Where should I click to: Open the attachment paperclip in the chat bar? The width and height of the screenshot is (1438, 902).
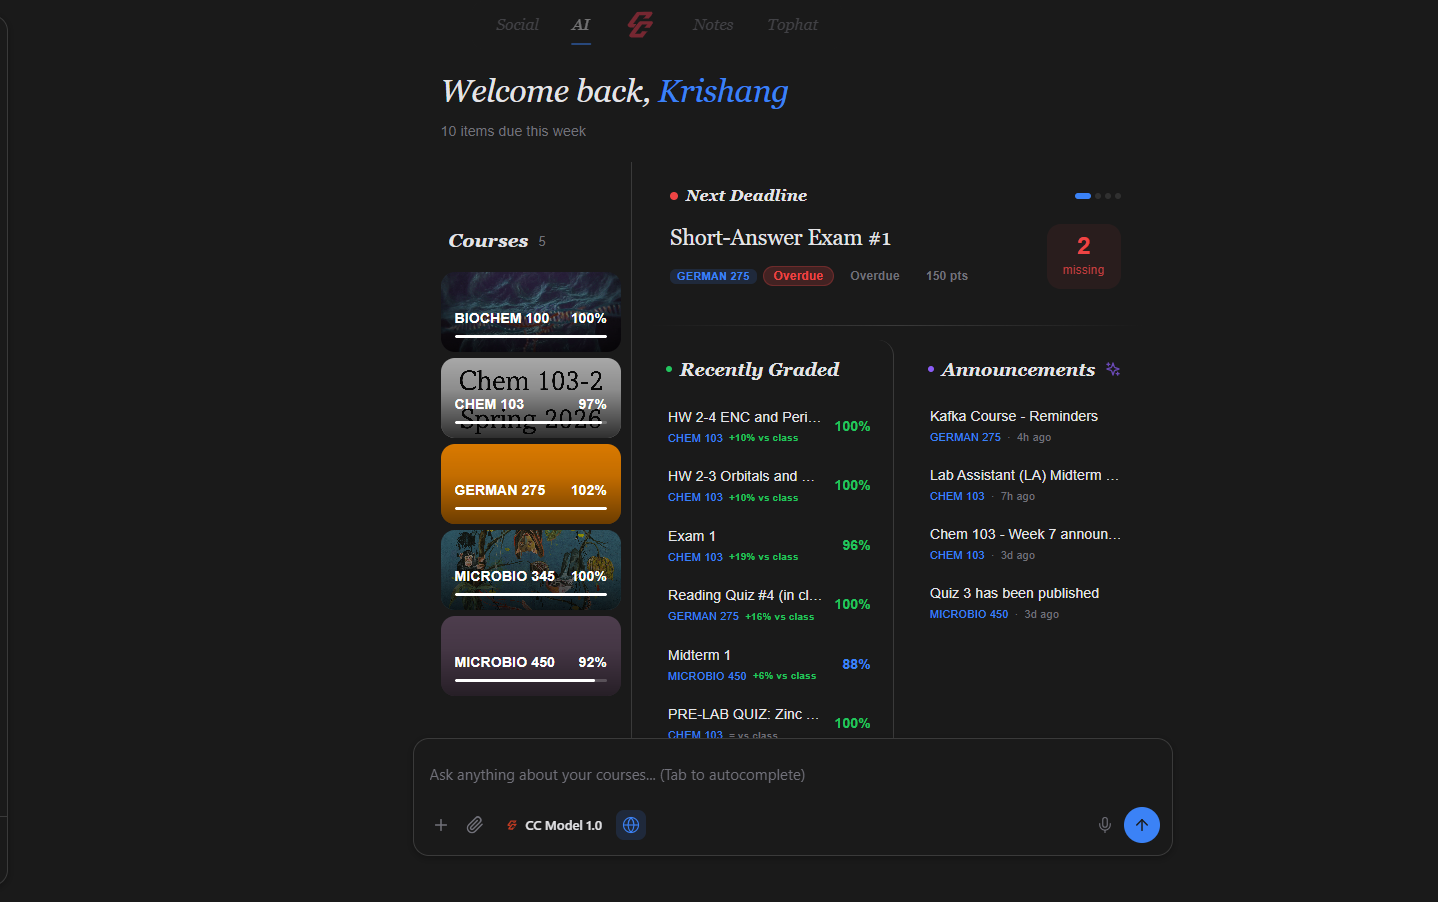[475, 825]
